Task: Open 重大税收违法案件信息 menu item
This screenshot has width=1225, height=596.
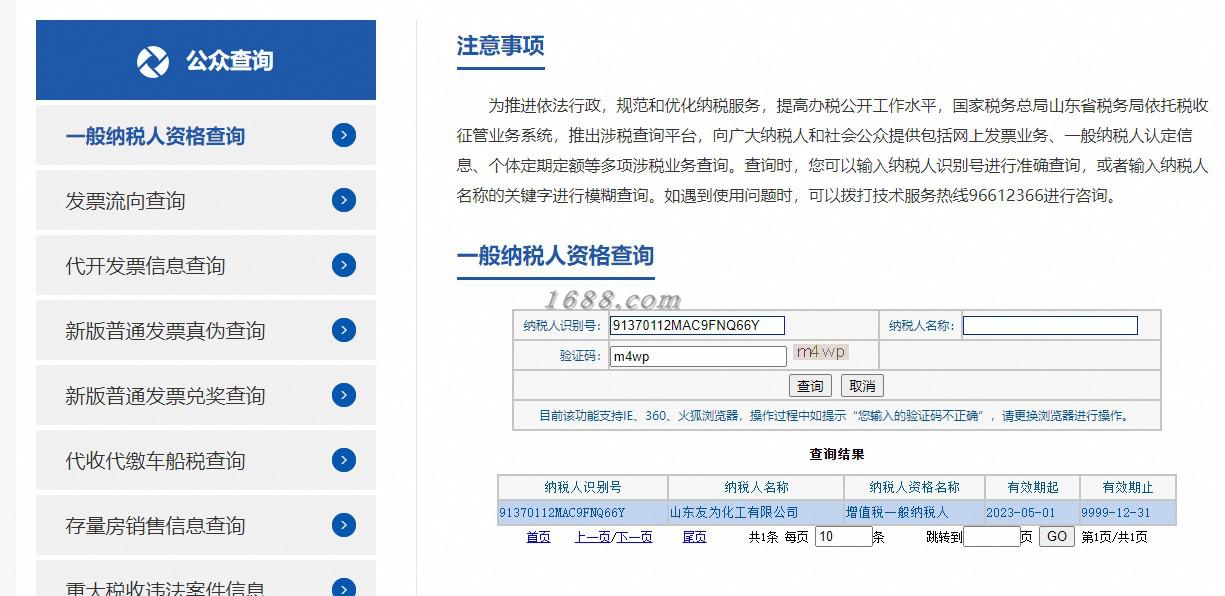Action: pos(206,579)
